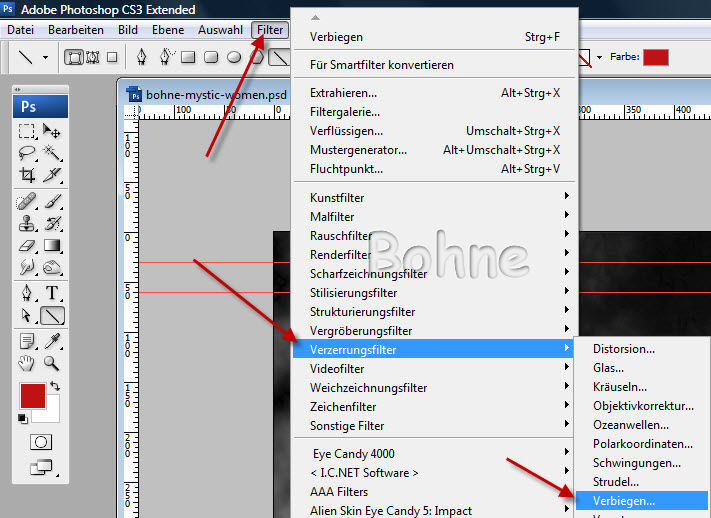Viewport: 711px width, 518px height.
Task: Select the Eraser tool
Action: pos(28,245)
